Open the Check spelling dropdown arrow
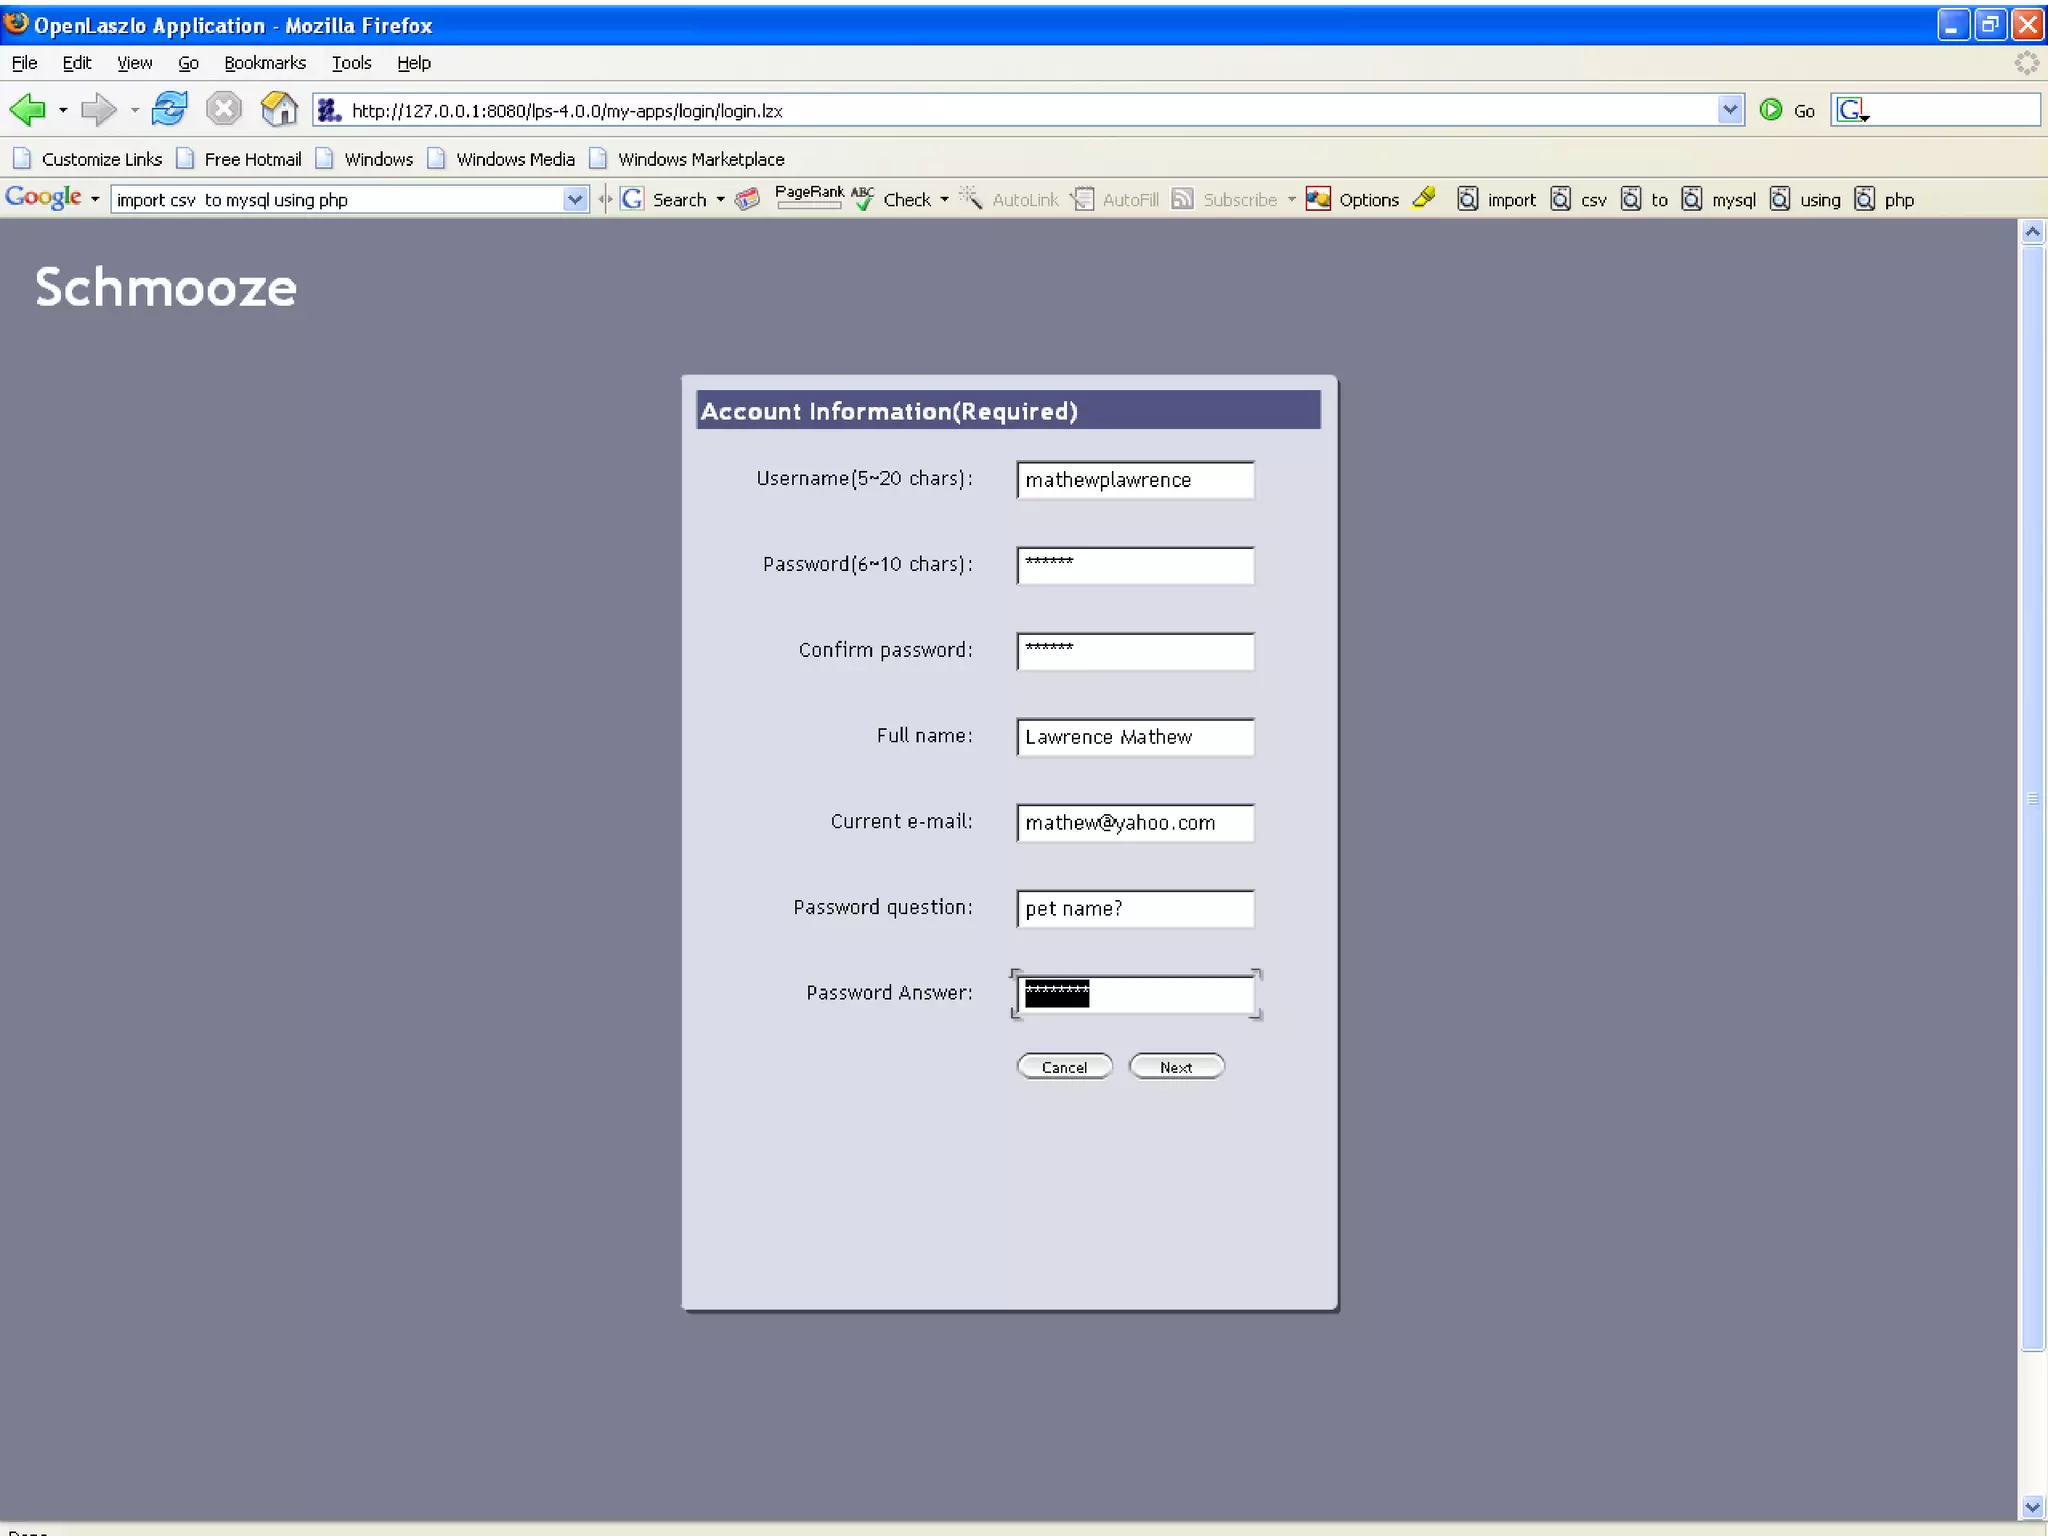 pyautogui.click(x=944, y=199)
